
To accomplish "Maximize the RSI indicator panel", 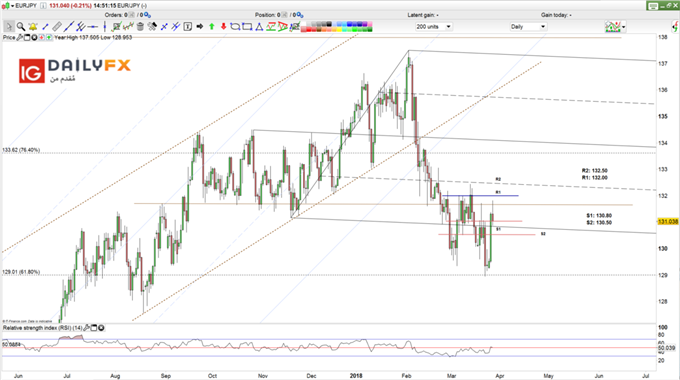I will [x=93, y=328].
